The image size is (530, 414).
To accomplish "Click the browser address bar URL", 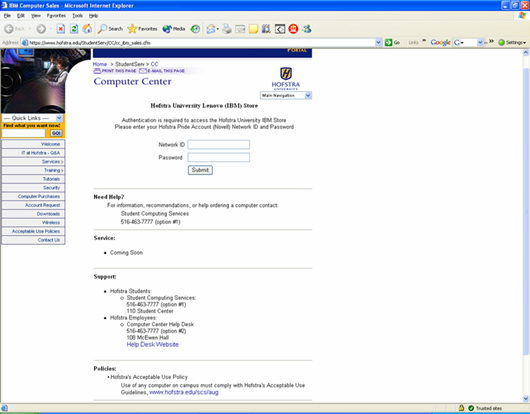I will [90, 43].
